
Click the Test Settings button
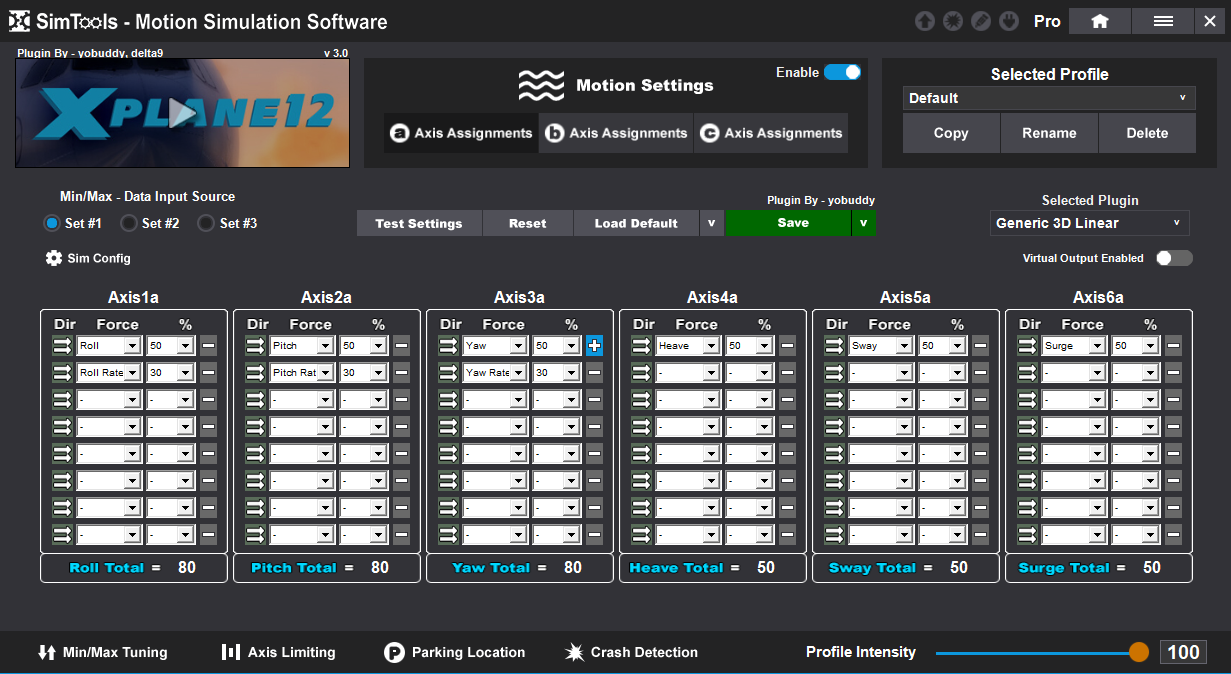tap(418, 223)
